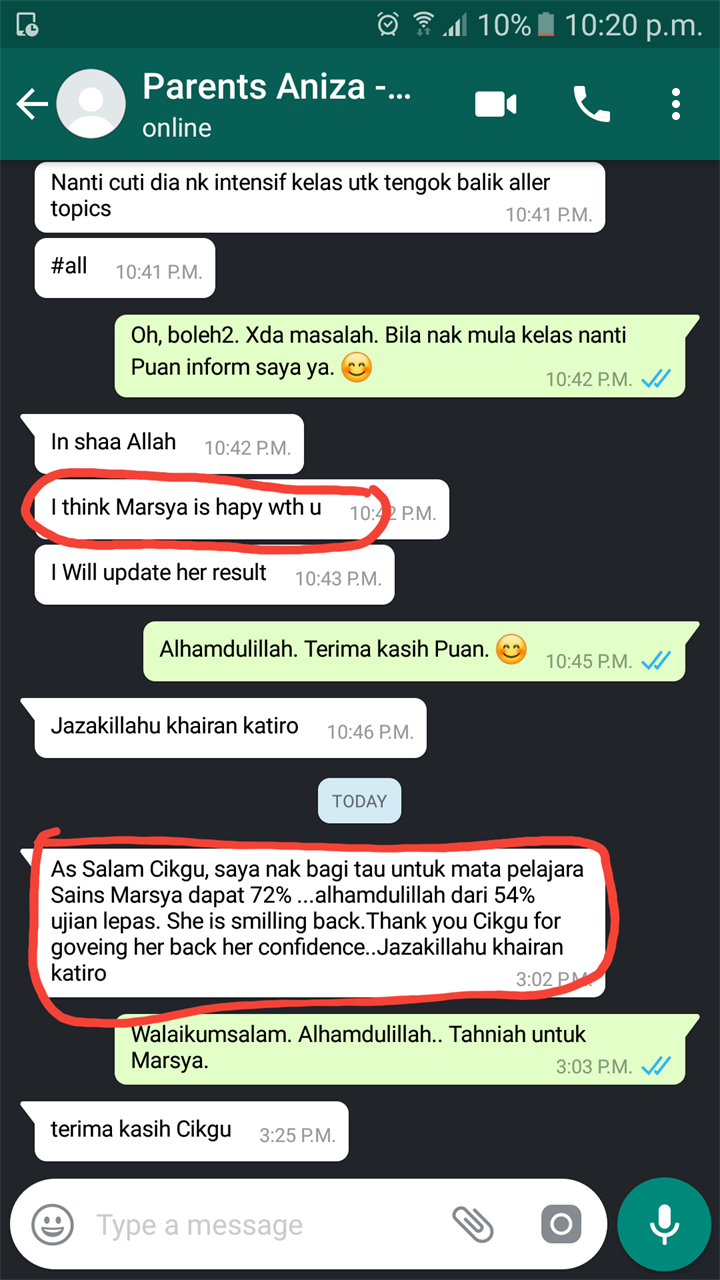The height and width of the screenshot is (1280, 720).
Task: Tap the microphone voice message button
Action: (663, 1224)
